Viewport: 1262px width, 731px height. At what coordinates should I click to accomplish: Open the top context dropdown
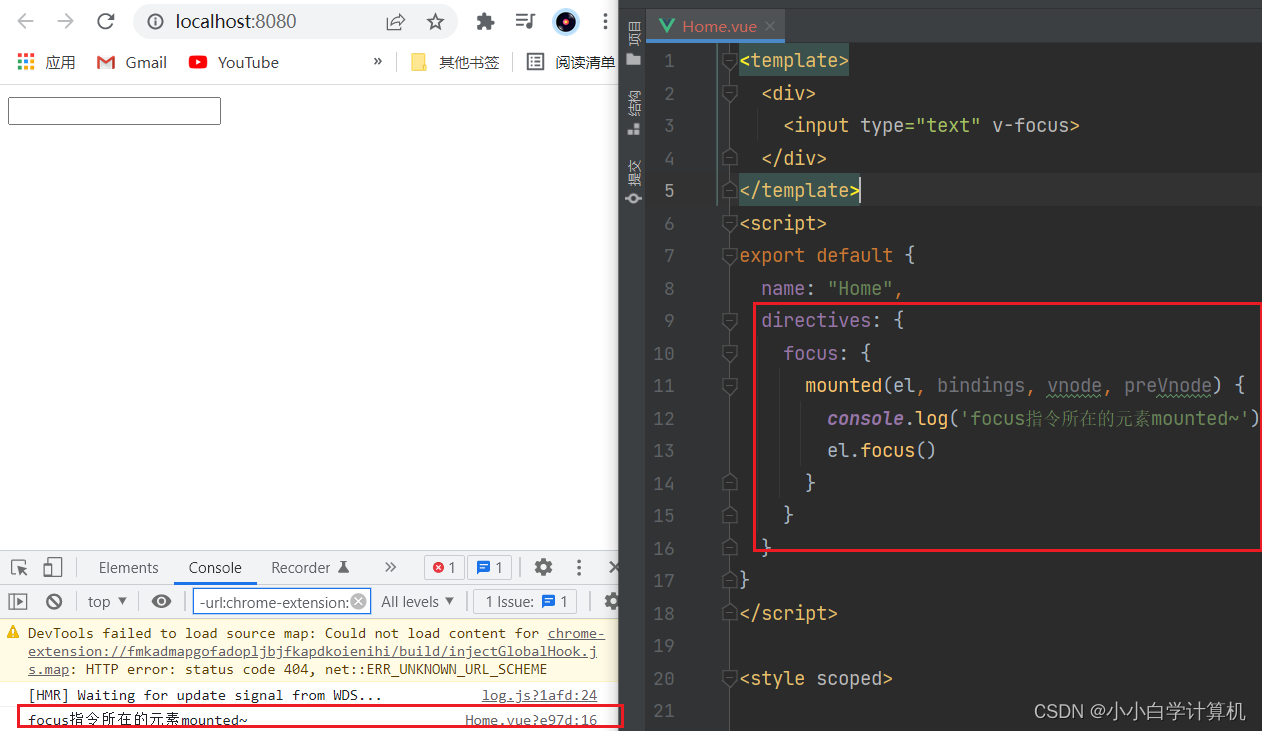point(107,601)
